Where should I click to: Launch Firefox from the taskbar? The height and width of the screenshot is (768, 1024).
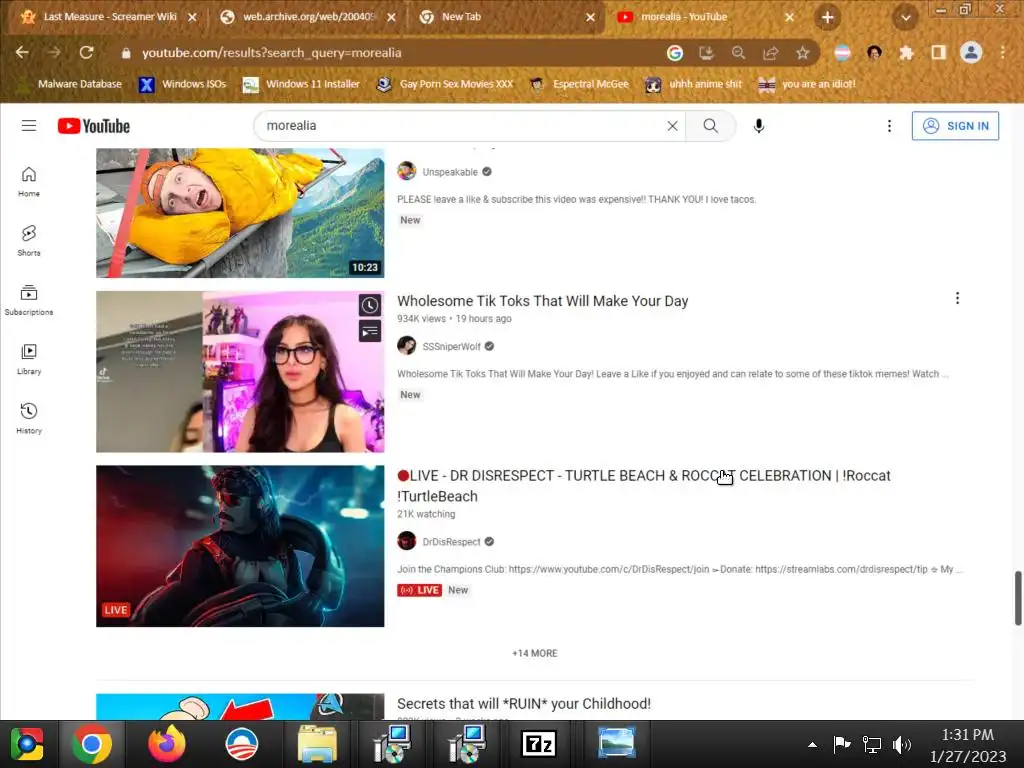pyautogui.click(x=167, y=744)
